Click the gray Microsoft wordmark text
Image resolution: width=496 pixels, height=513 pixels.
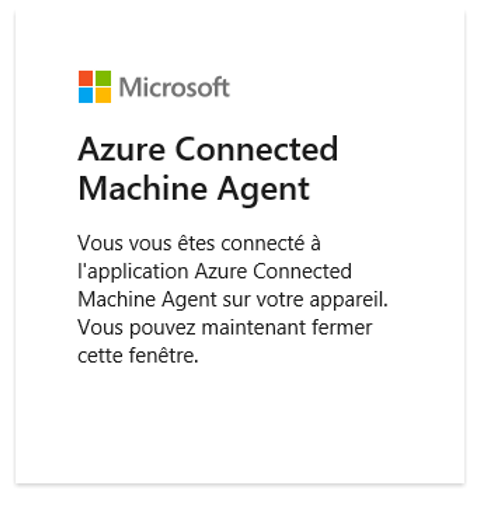(174, 87)
